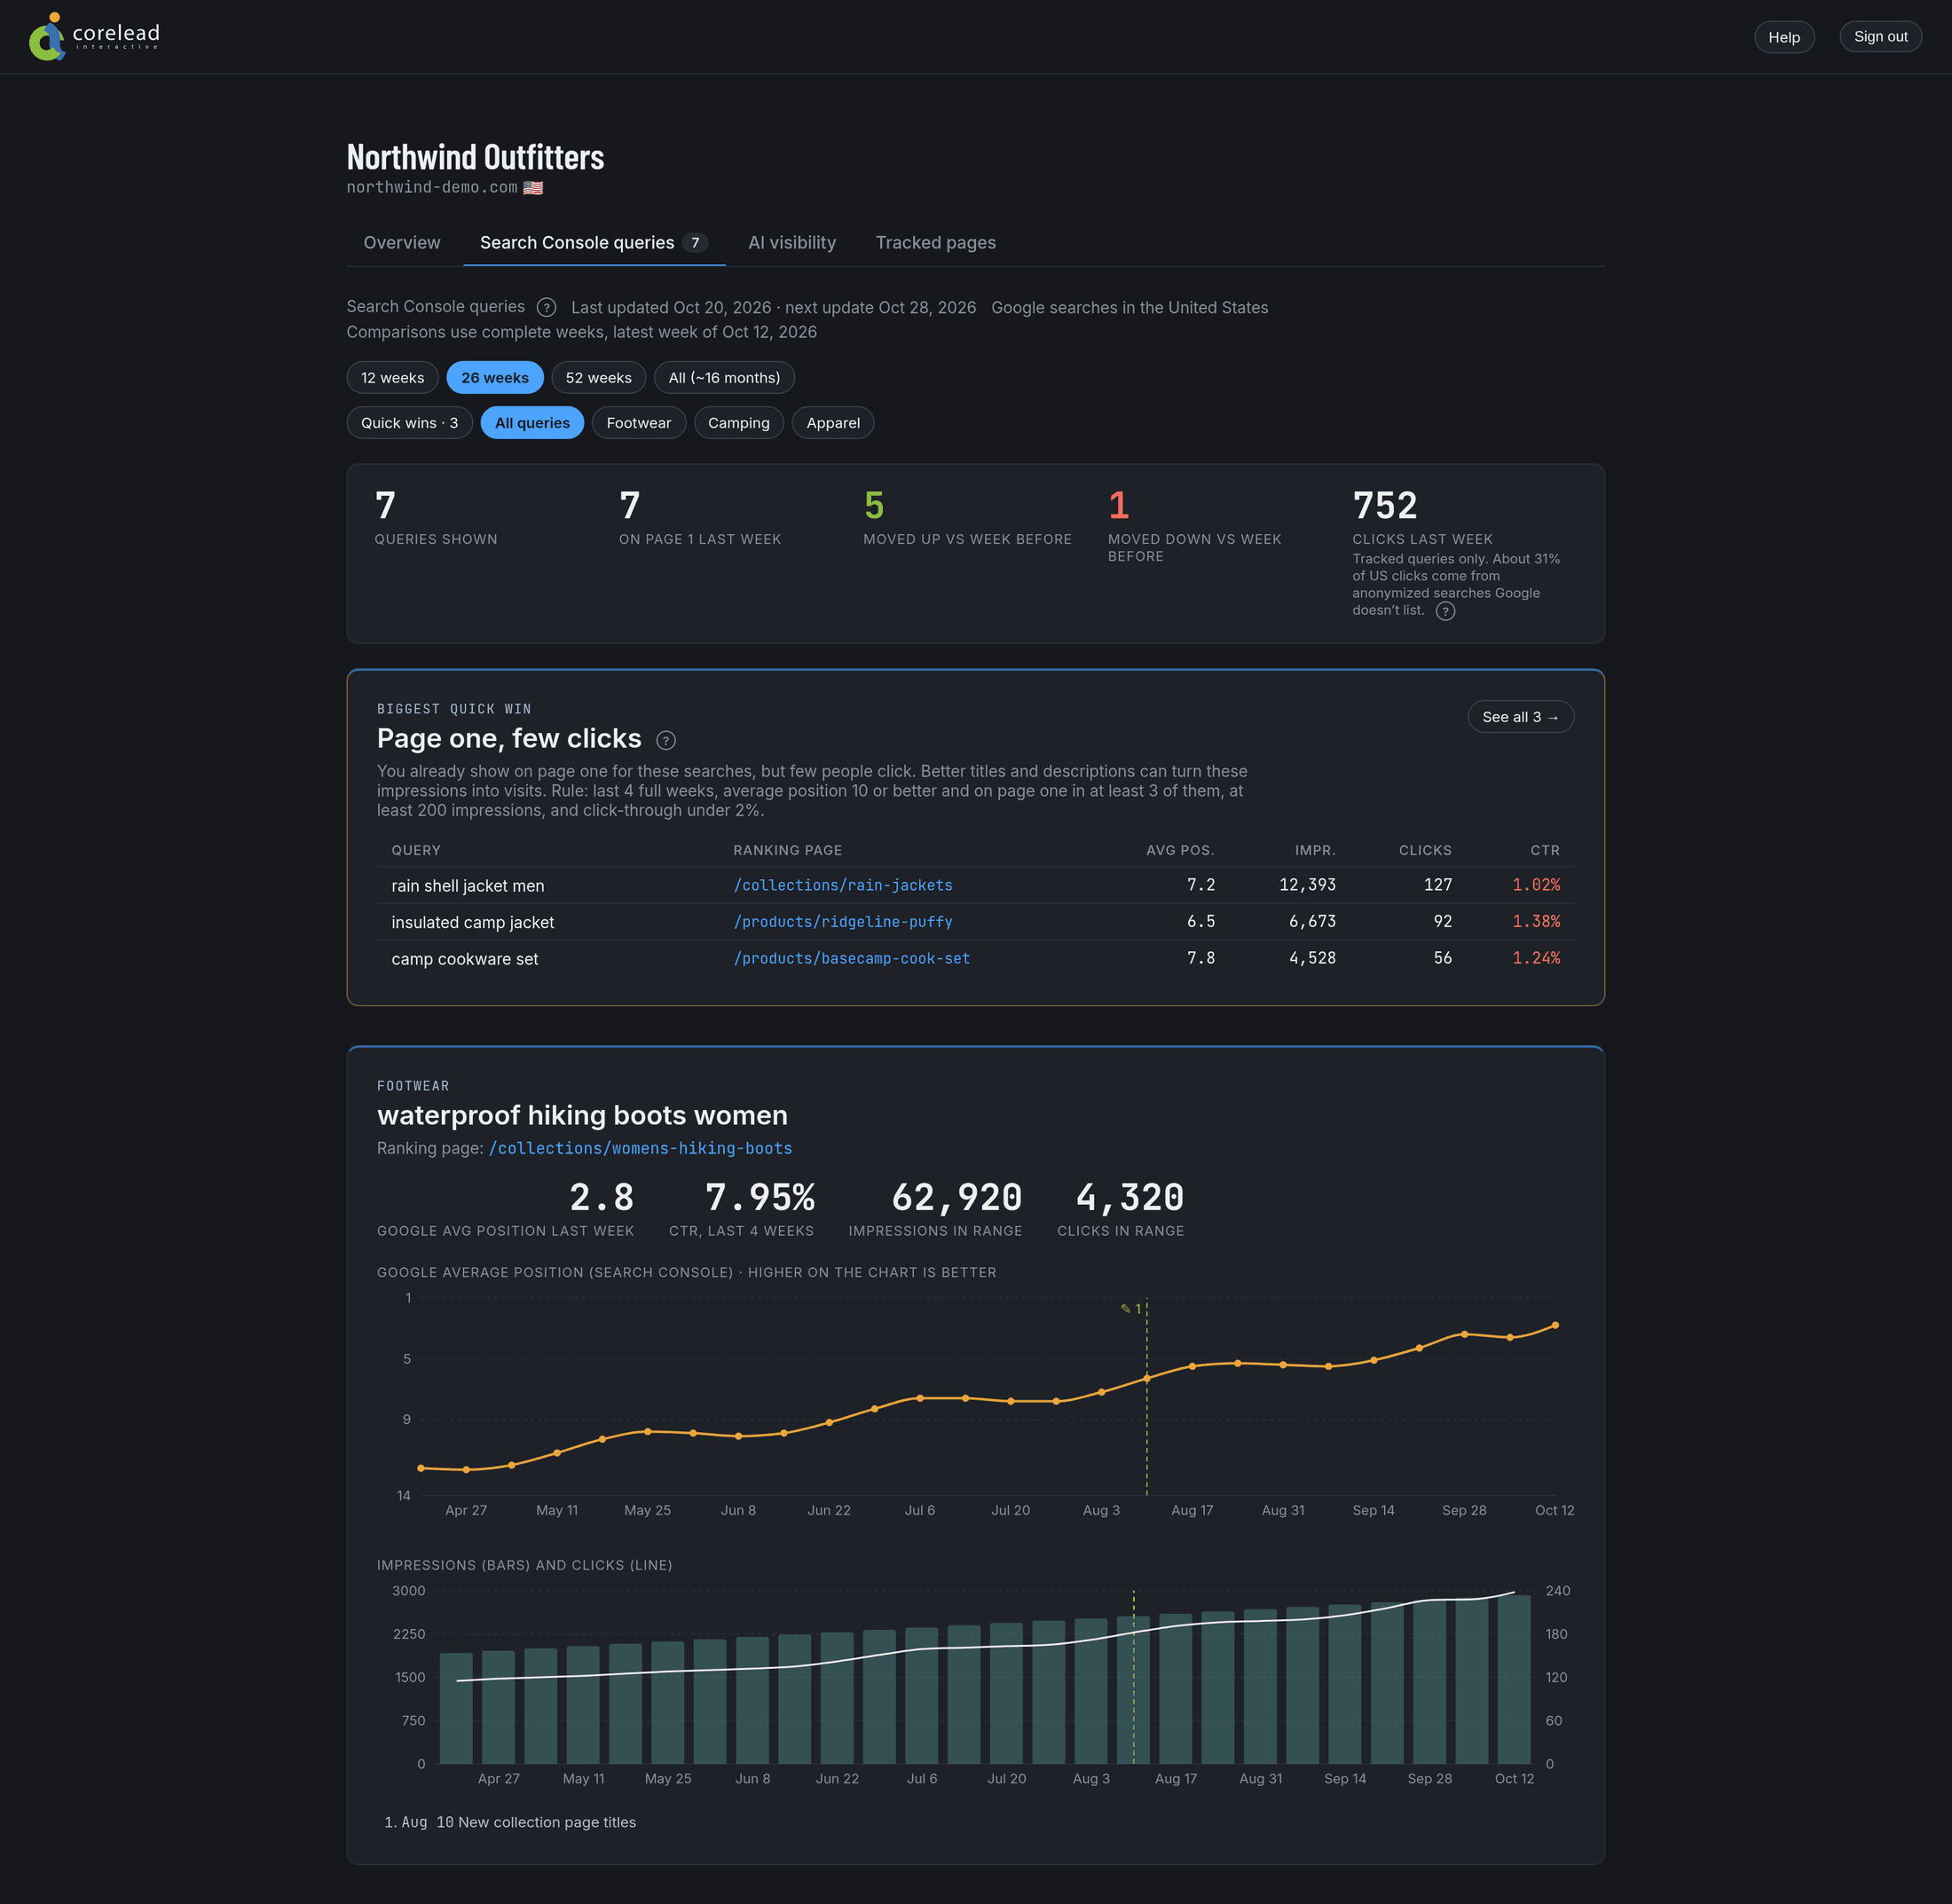Select the 52 weeks range

coord(598,378)
